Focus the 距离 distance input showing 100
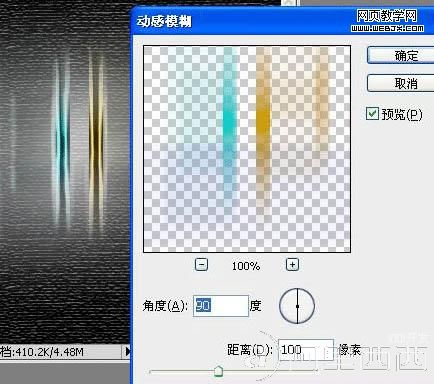This screenshot has width=434, height=384. (x=306, y=350)
